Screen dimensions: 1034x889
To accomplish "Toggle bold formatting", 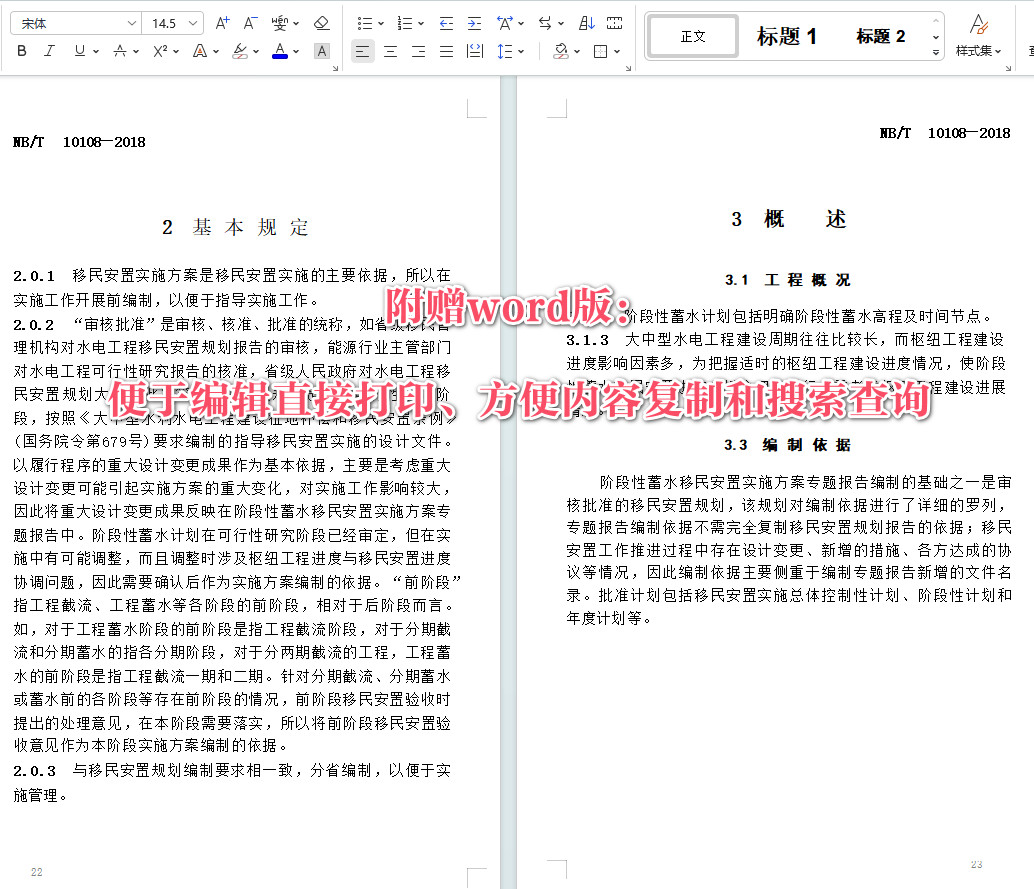I will point(20,49).
